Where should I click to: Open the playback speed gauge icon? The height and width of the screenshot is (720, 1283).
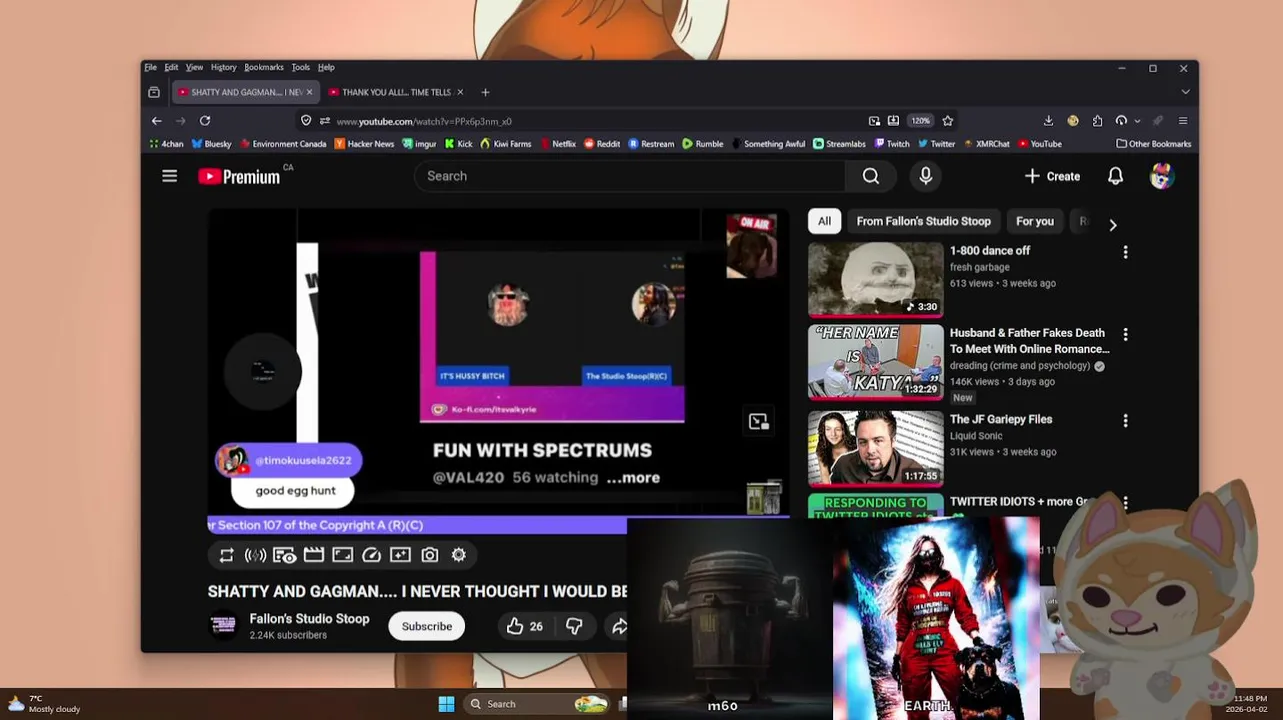tap(371, 555)
